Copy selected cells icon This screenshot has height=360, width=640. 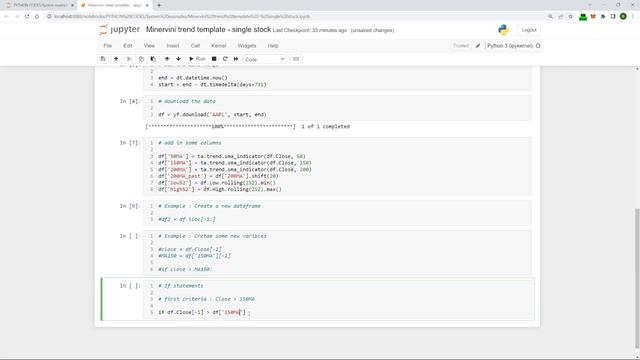click(x=141, y=59)
